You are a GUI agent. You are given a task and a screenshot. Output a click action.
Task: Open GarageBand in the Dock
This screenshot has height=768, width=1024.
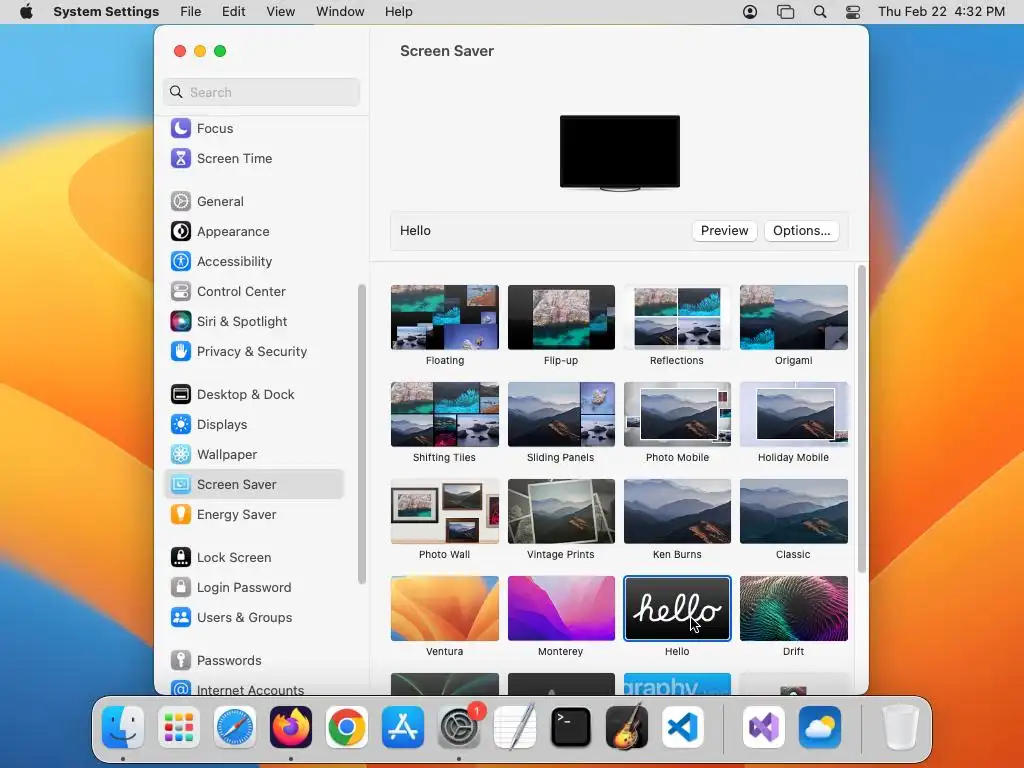(627, 727)
